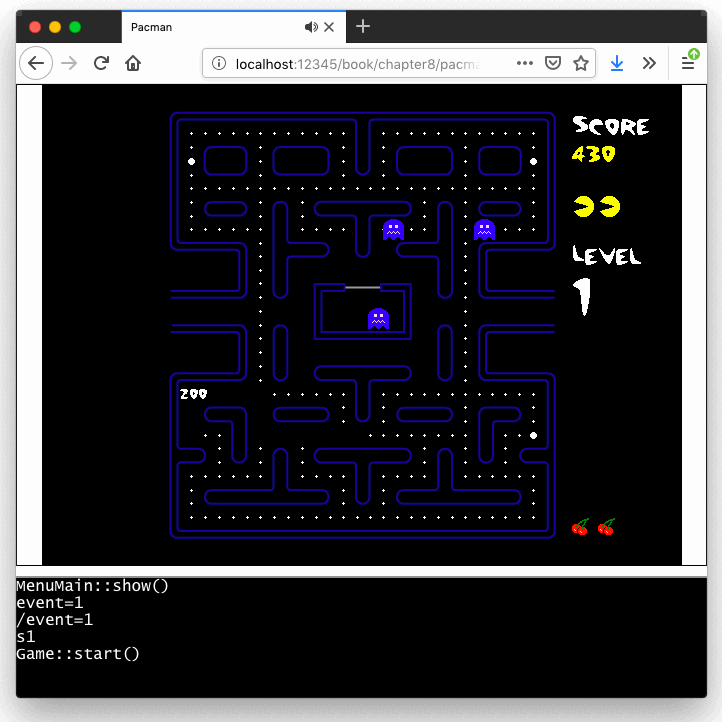Click the second Pacman life icon
This screenshot has width=722, height=722.
click(x=610, y=206)
